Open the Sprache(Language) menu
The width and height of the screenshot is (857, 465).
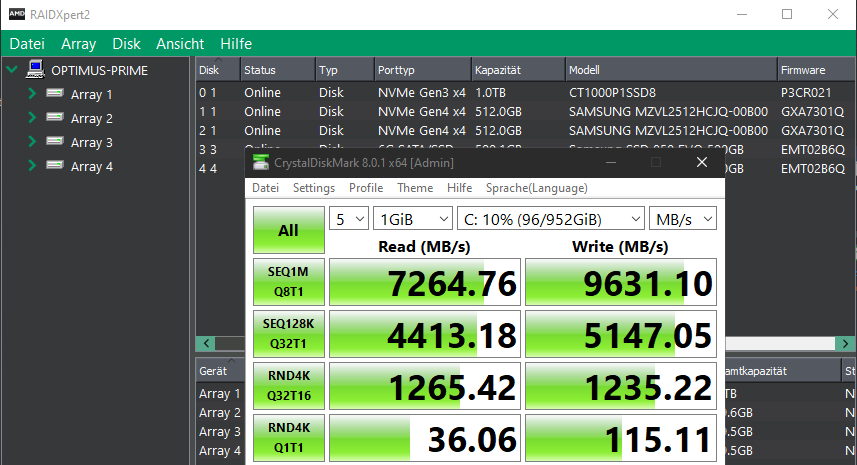(x=536, y=188)
